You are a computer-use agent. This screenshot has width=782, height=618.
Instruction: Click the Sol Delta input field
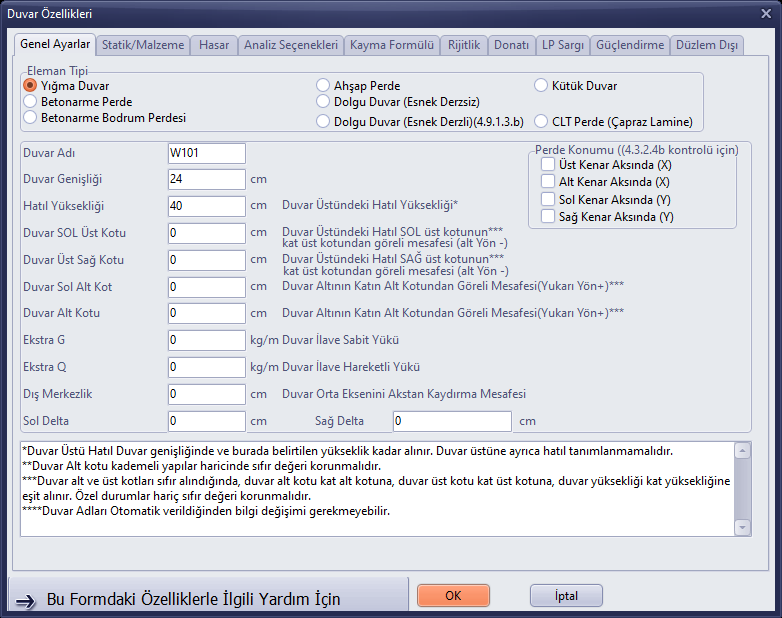pyautogui.click(x=206, y=421)
